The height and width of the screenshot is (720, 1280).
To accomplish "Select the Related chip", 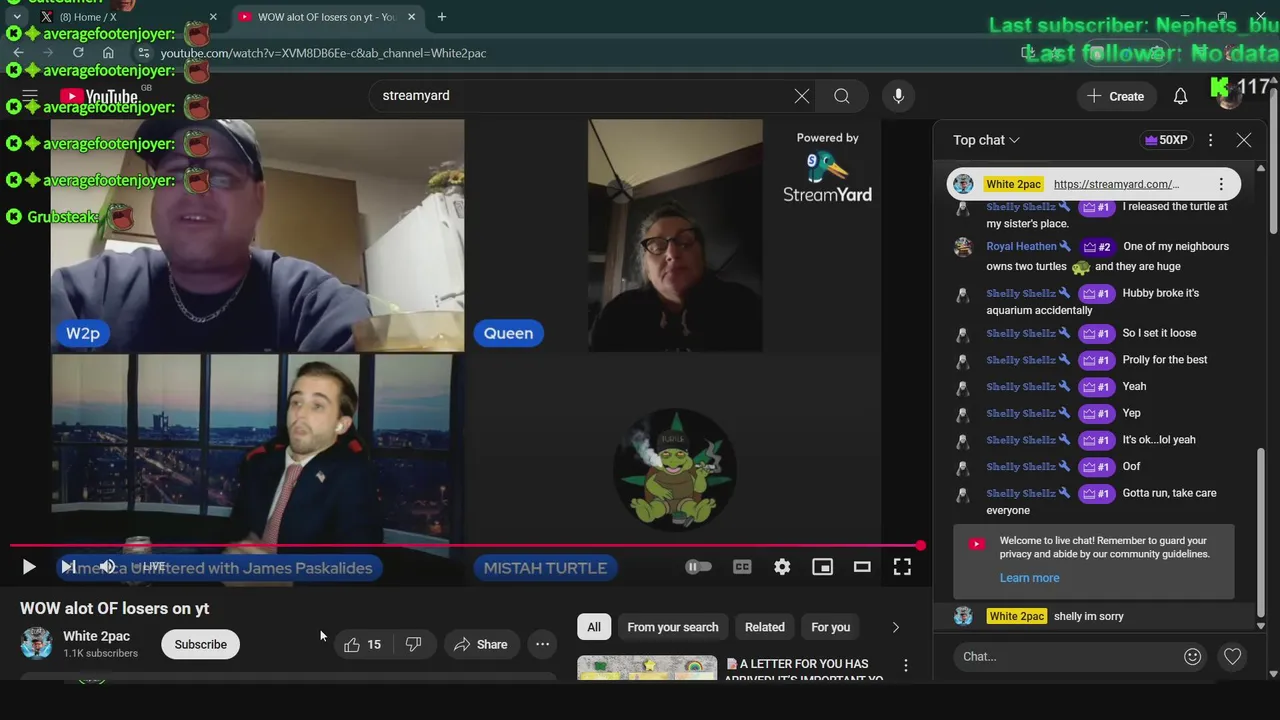I will tap(765, 627).
